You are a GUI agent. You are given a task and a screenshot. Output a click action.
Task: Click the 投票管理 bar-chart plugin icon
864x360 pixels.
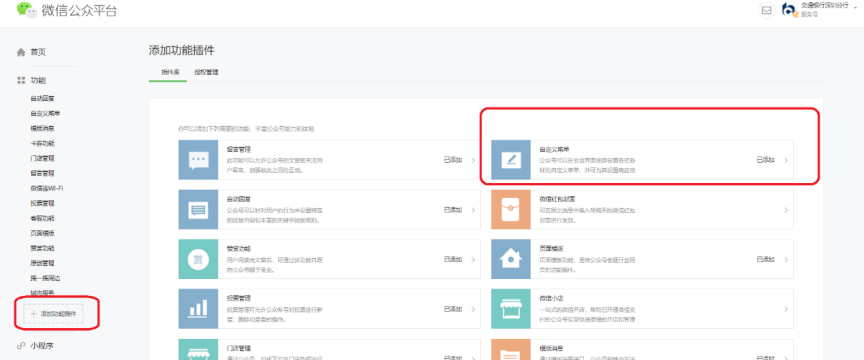click(198, 309)
